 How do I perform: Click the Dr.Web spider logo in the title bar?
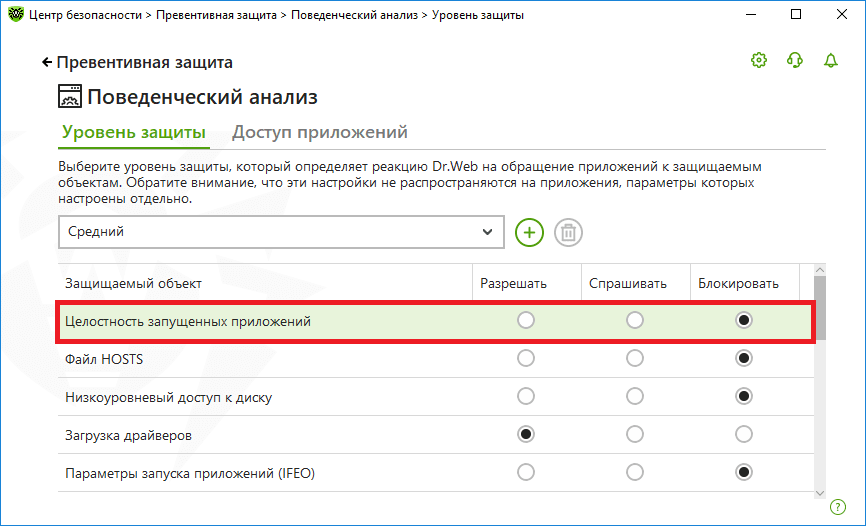[x=15, y=14]
